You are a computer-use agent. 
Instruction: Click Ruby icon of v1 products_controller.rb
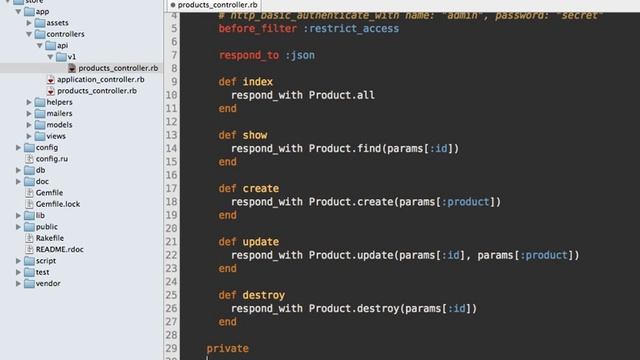coord(72,68)
